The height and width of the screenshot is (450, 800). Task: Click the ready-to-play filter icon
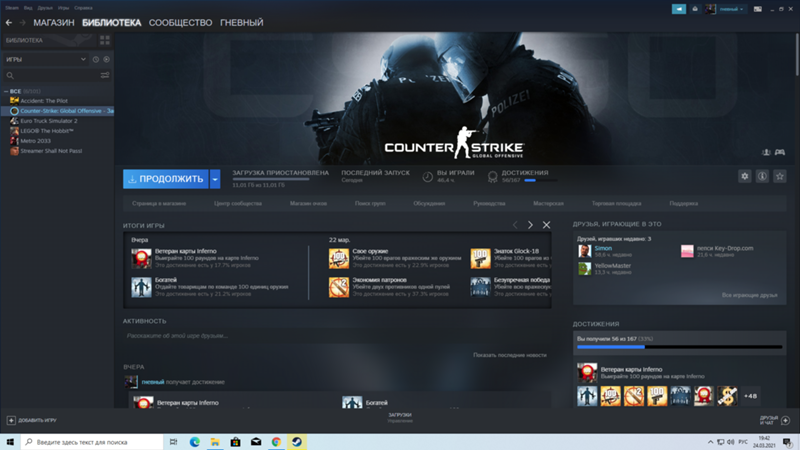click(106, 59)
